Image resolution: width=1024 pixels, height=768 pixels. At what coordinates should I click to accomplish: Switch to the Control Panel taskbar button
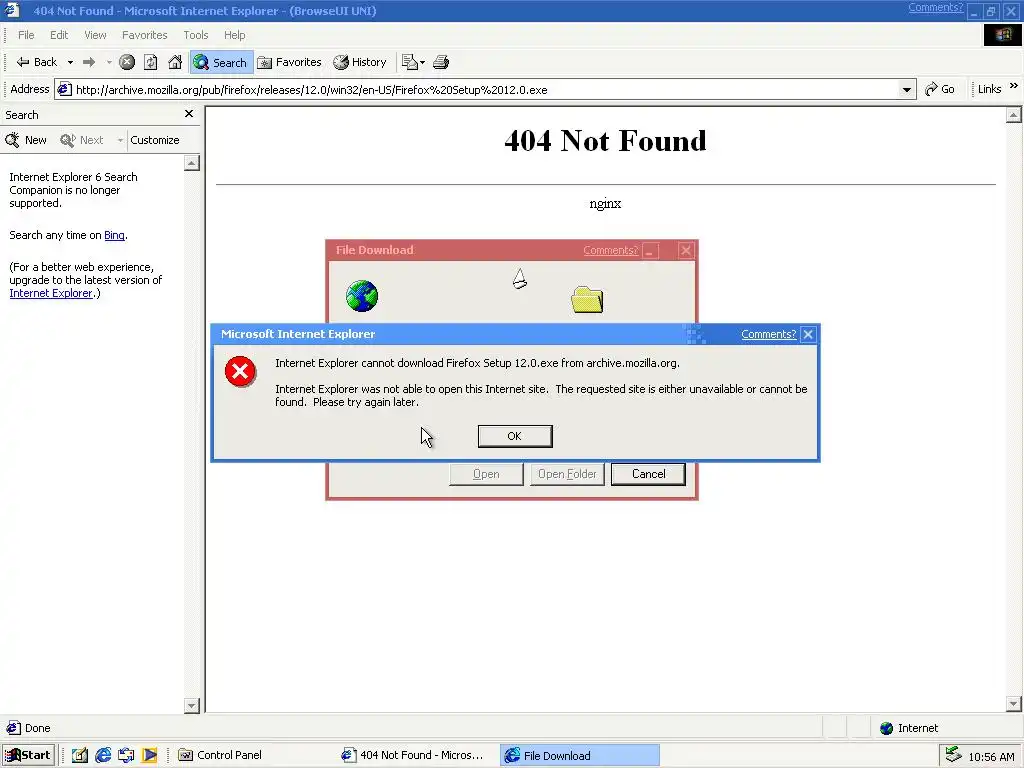[253, 755]
